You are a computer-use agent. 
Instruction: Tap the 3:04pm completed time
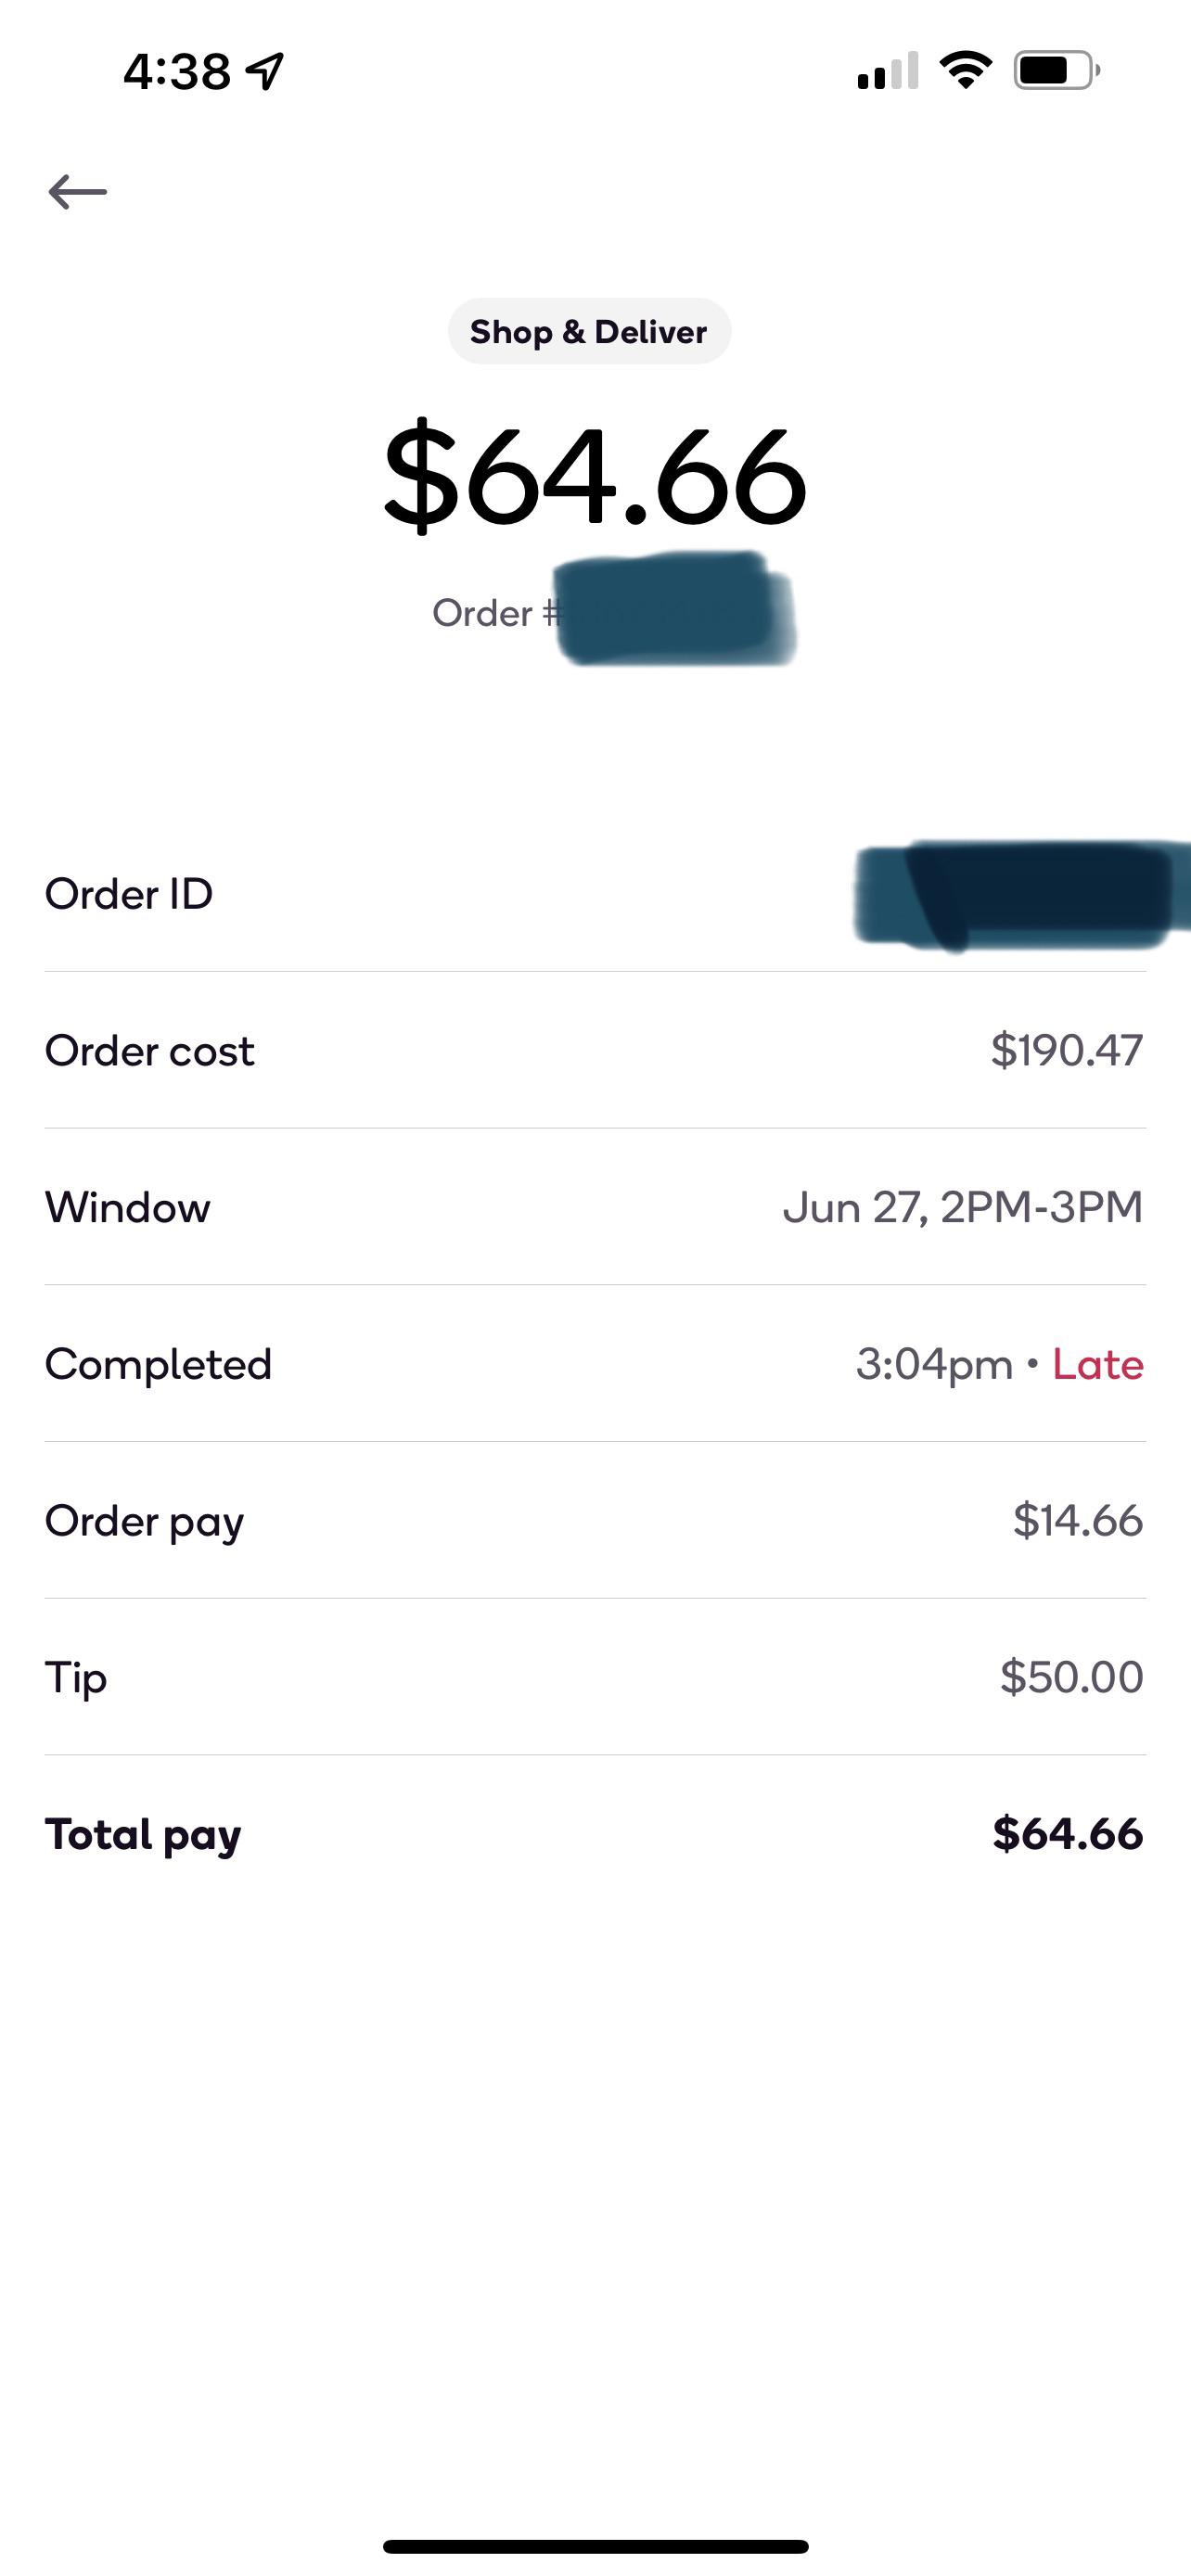pos(934,1364)
